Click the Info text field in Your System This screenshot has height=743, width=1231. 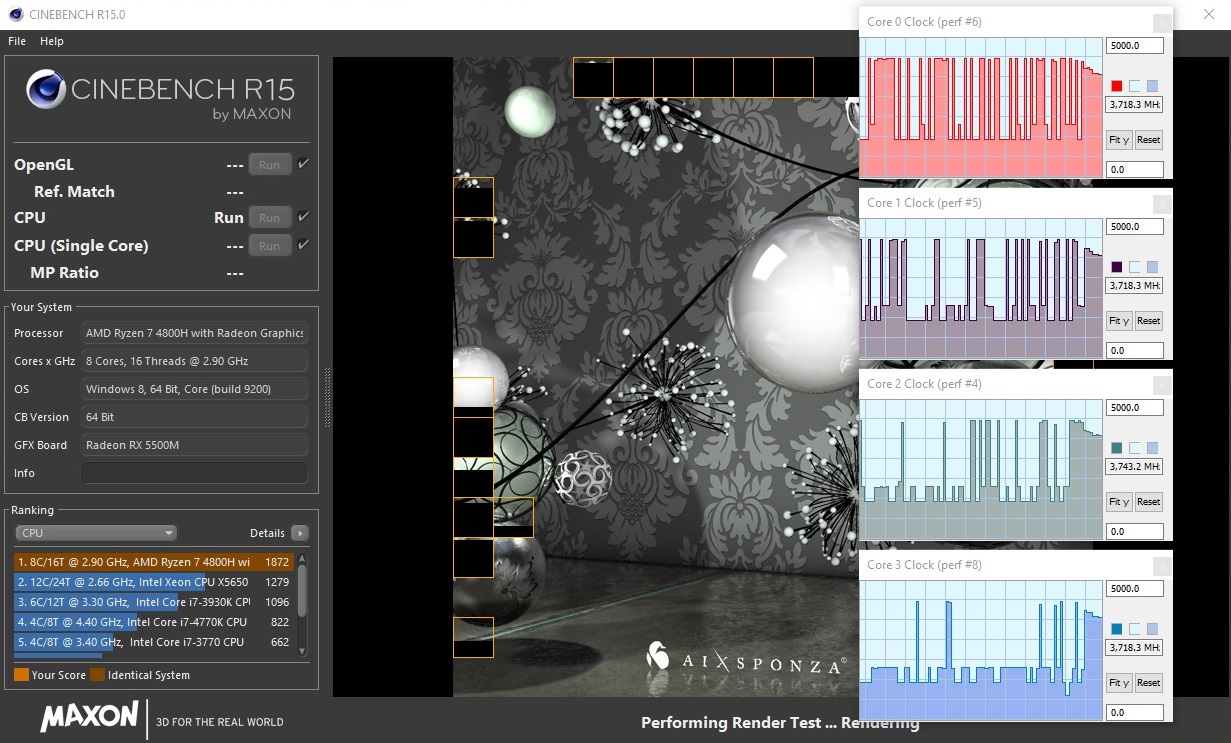click(x=194, y=473)
